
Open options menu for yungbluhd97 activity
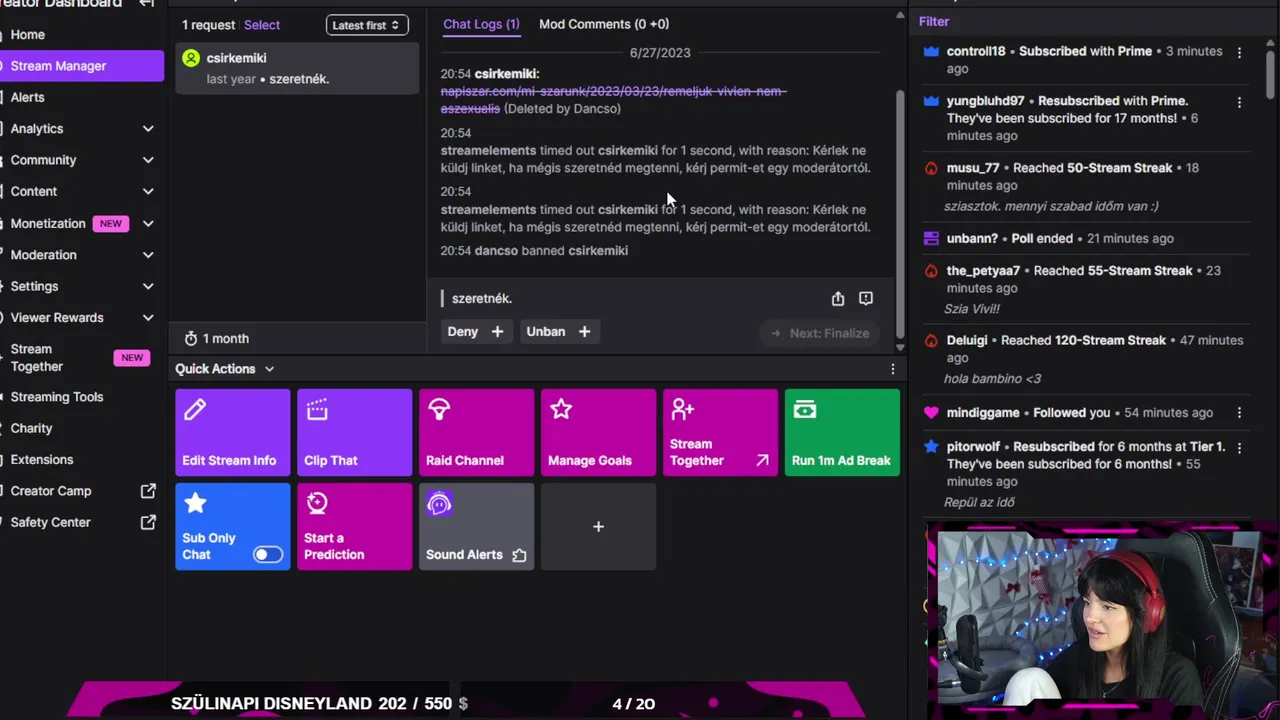[1240, 102]
